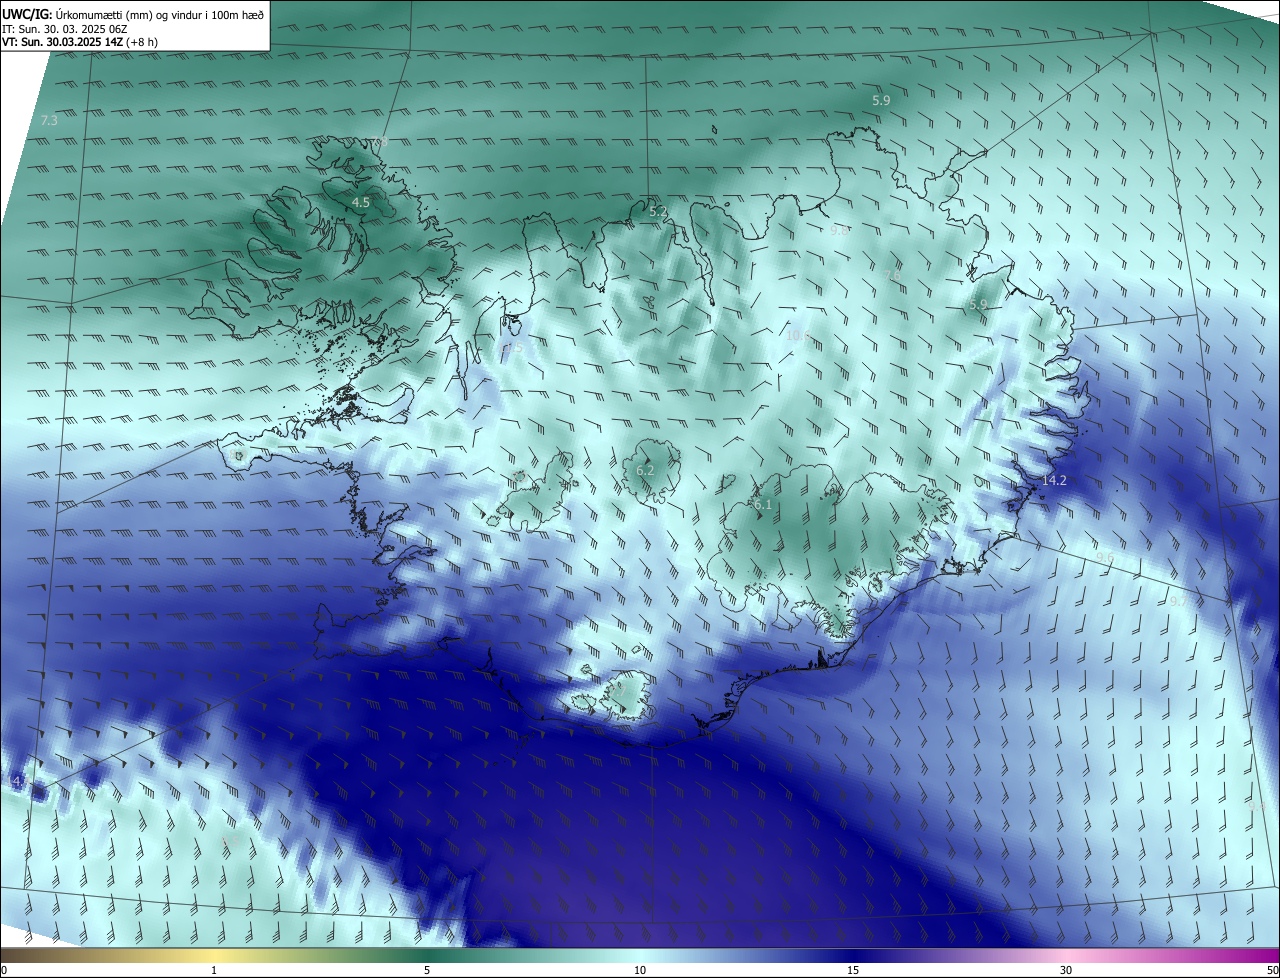Click the 30 tick on the colour scale
1280x978 pixels.
click(x=1066, y=971)
